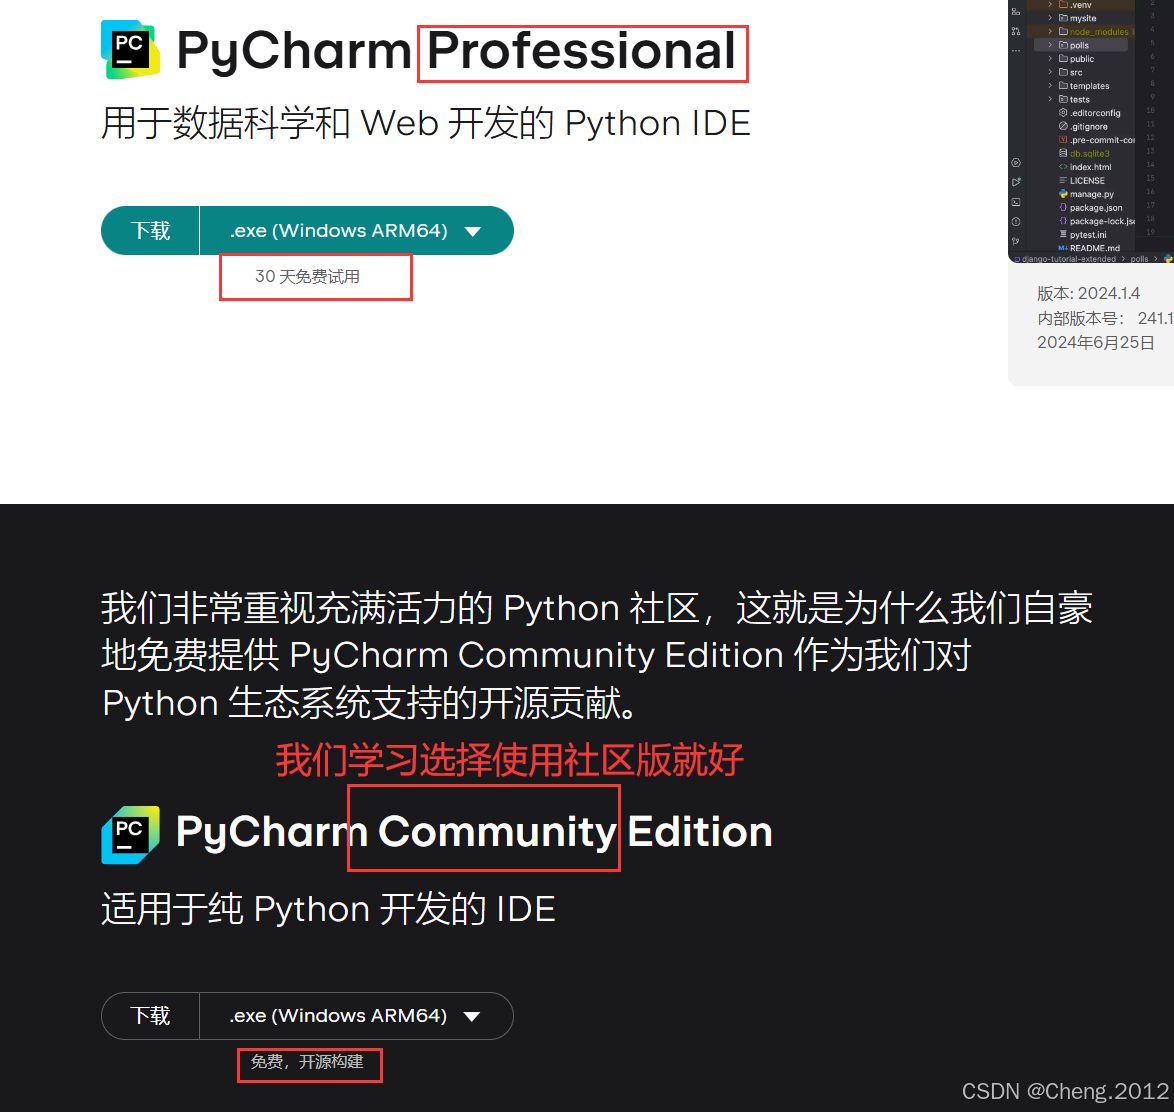Open the Terminal tool window icon
Image resolution: width=1174 pixels, height=1112 pixels.
click(1016, 202)
